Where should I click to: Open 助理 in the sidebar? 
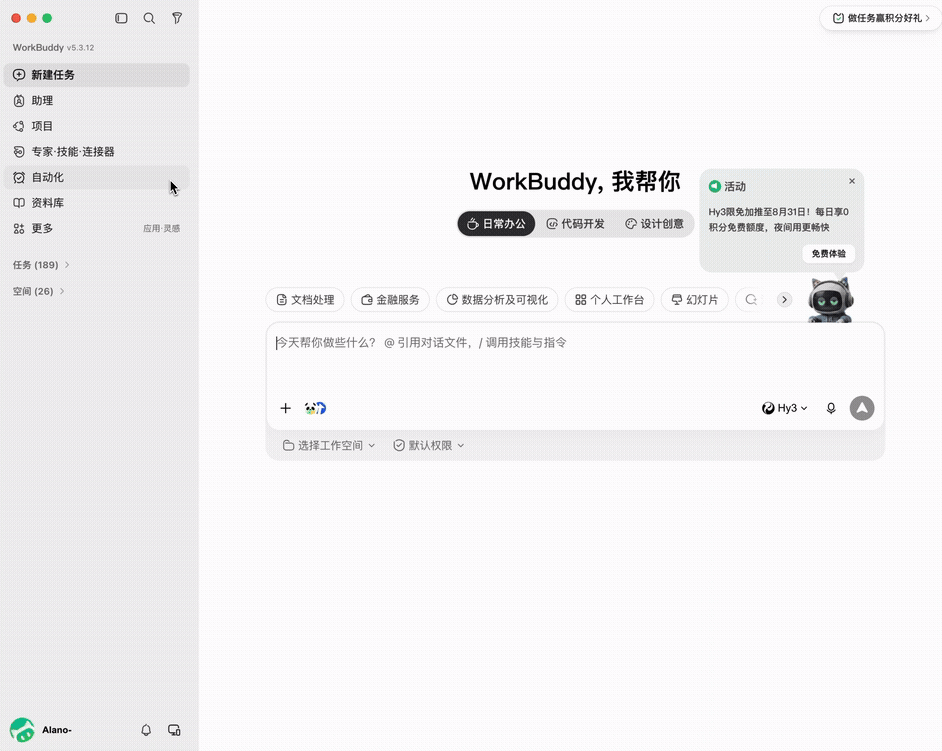tap(97, 101)
